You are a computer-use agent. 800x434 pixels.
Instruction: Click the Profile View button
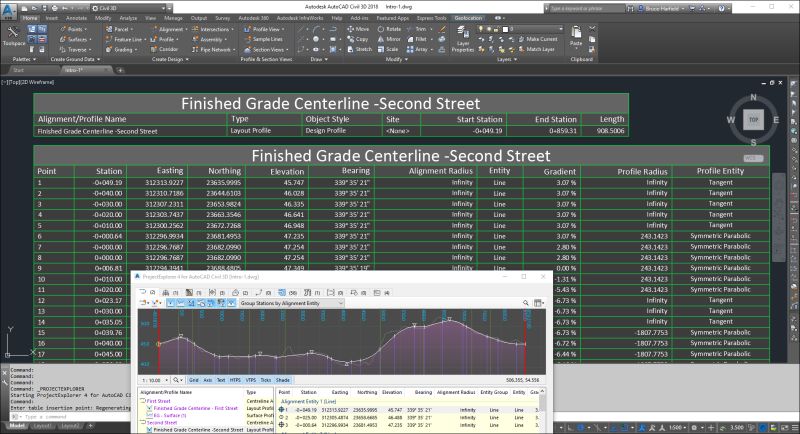[265, 29]
